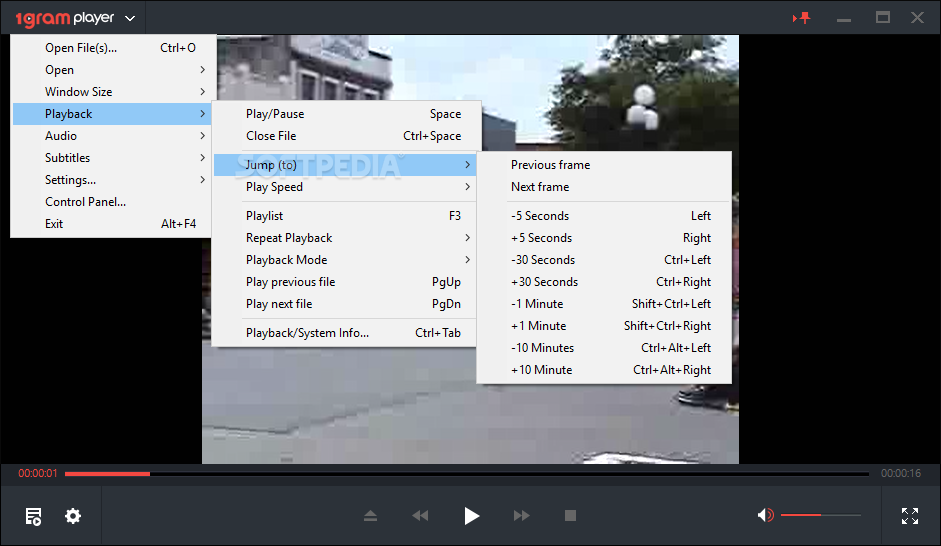Jump back -5 Seconds

pyautogui.click(x=604, y=216)
